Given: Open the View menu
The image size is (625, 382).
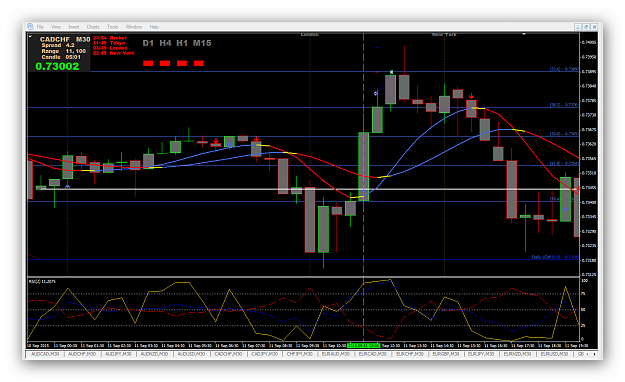Looking at the screenshot, I should [56, 27].
